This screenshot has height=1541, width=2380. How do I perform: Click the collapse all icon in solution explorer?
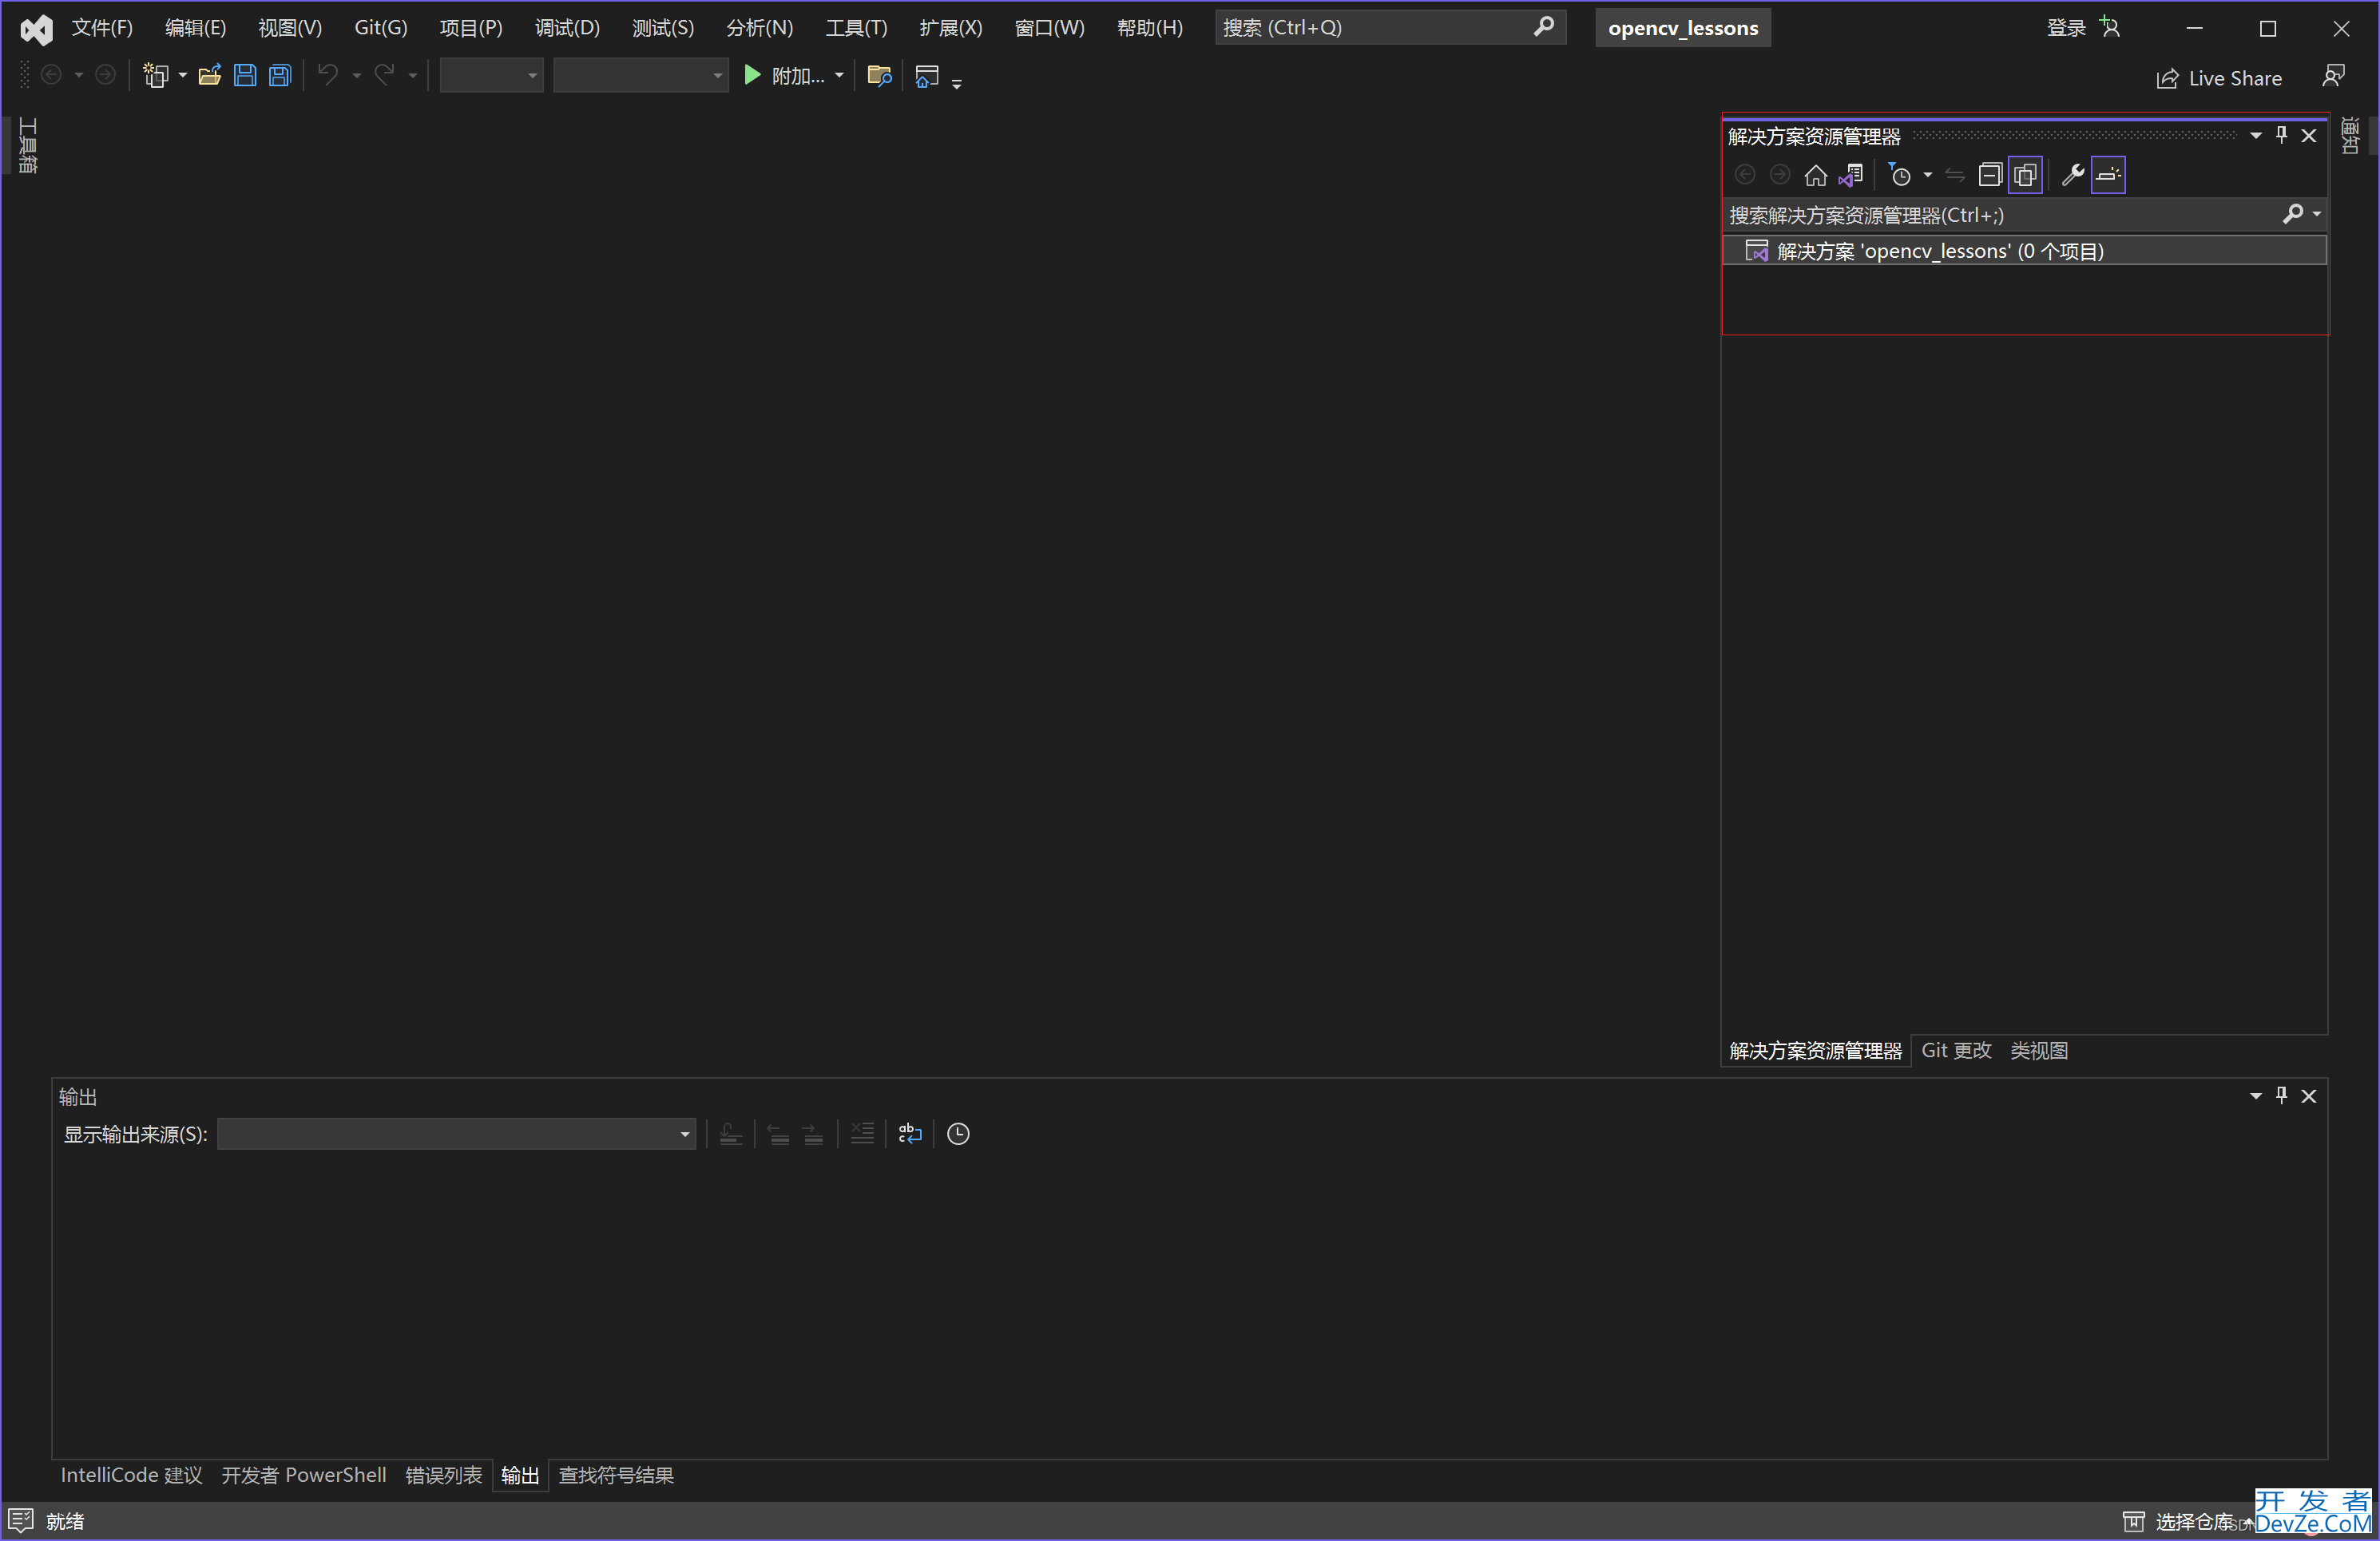pos(1991,173)
